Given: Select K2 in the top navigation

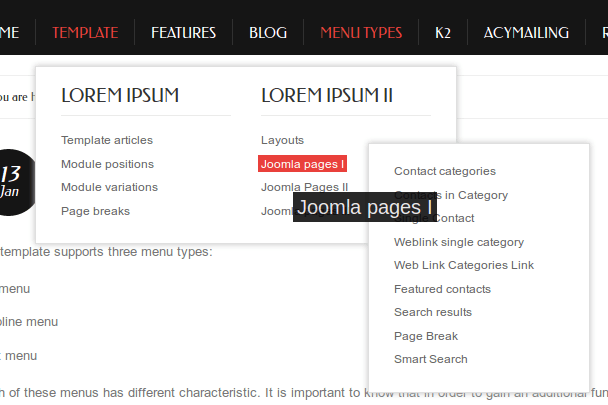Looking at the screenshot, I should click(443, 33).
